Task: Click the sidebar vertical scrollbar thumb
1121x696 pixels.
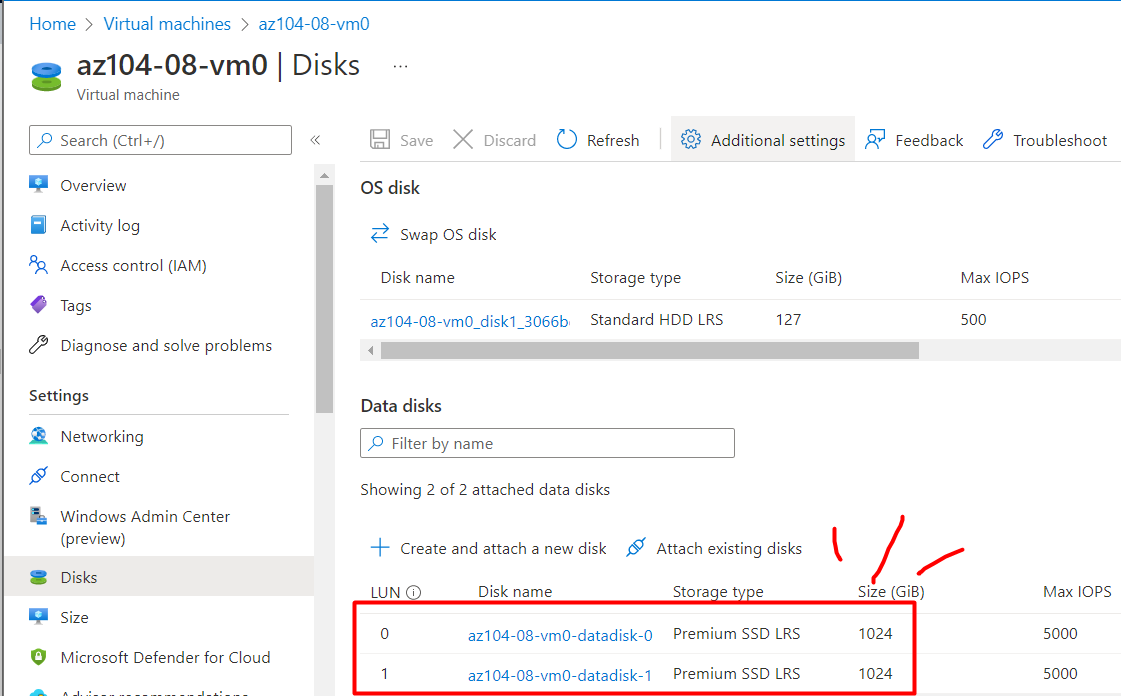Action: click(x=325, y=299)
